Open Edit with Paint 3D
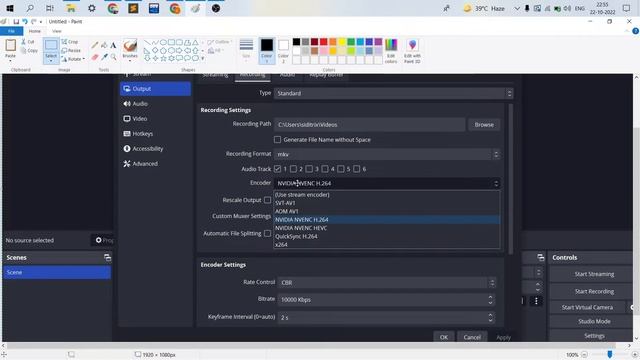The width and height of the screenshot is (640, 360). 412,51
